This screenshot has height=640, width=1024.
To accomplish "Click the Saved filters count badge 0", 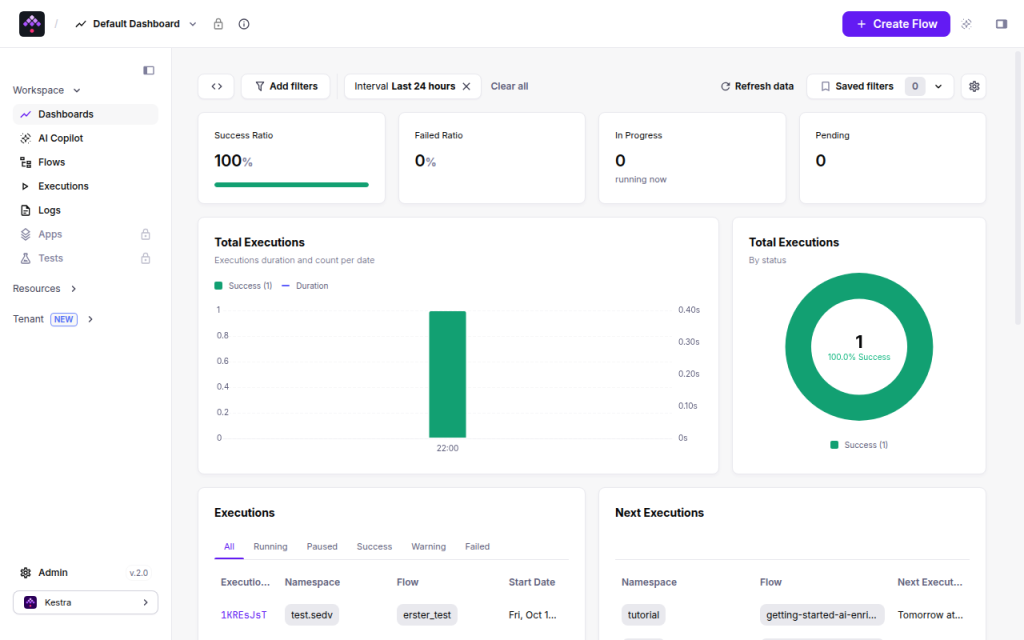I will [x=915, y=86].
